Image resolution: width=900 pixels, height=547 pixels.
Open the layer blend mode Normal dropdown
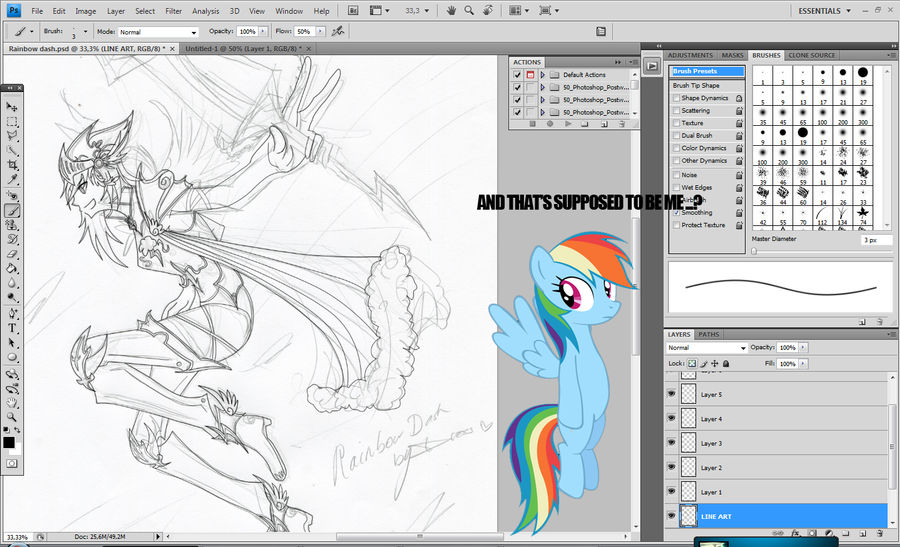(706, 347)
